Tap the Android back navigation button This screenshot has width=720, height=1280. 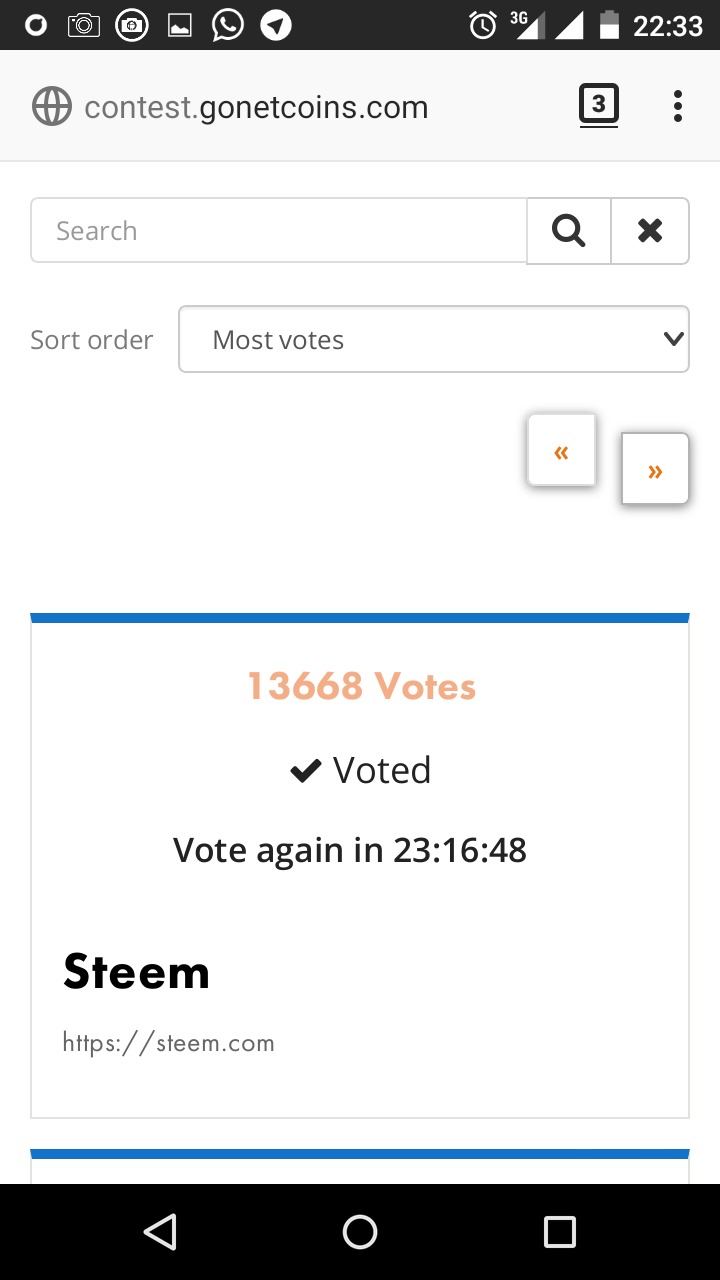click(160, 1232)
